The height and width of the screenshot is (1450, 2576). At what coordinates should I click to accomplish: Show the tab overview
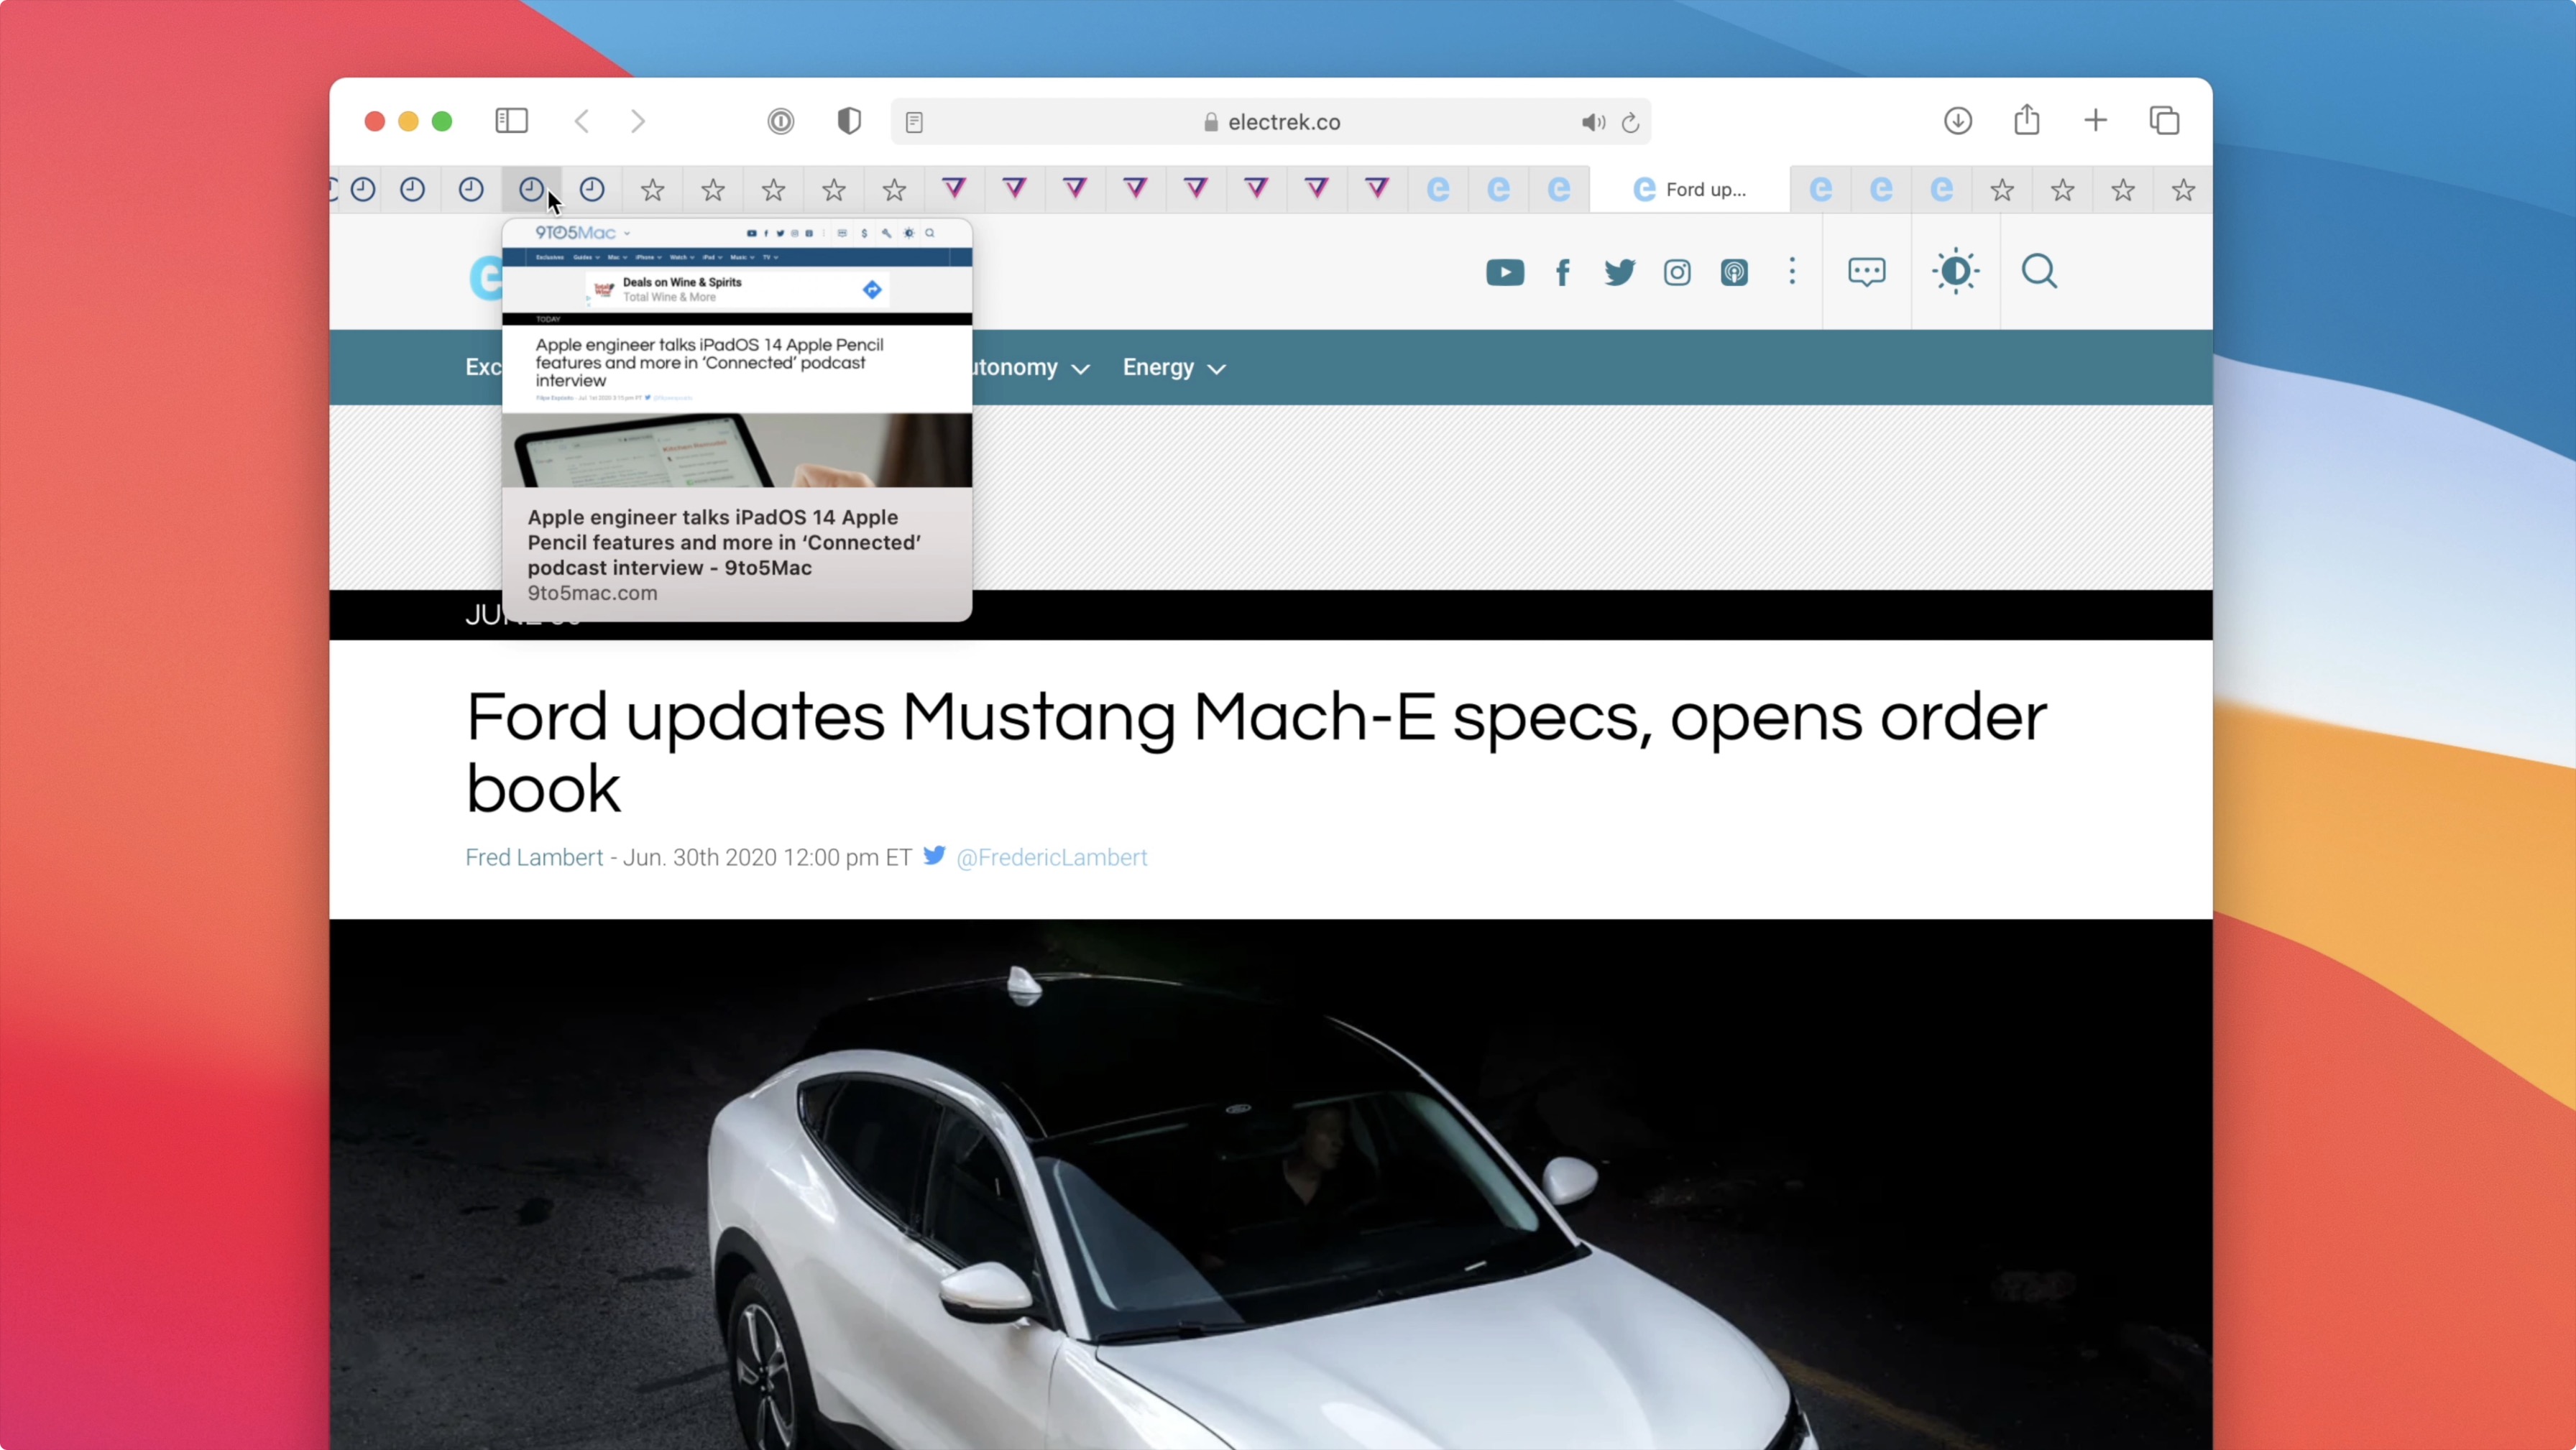[x=2164, y=121]
